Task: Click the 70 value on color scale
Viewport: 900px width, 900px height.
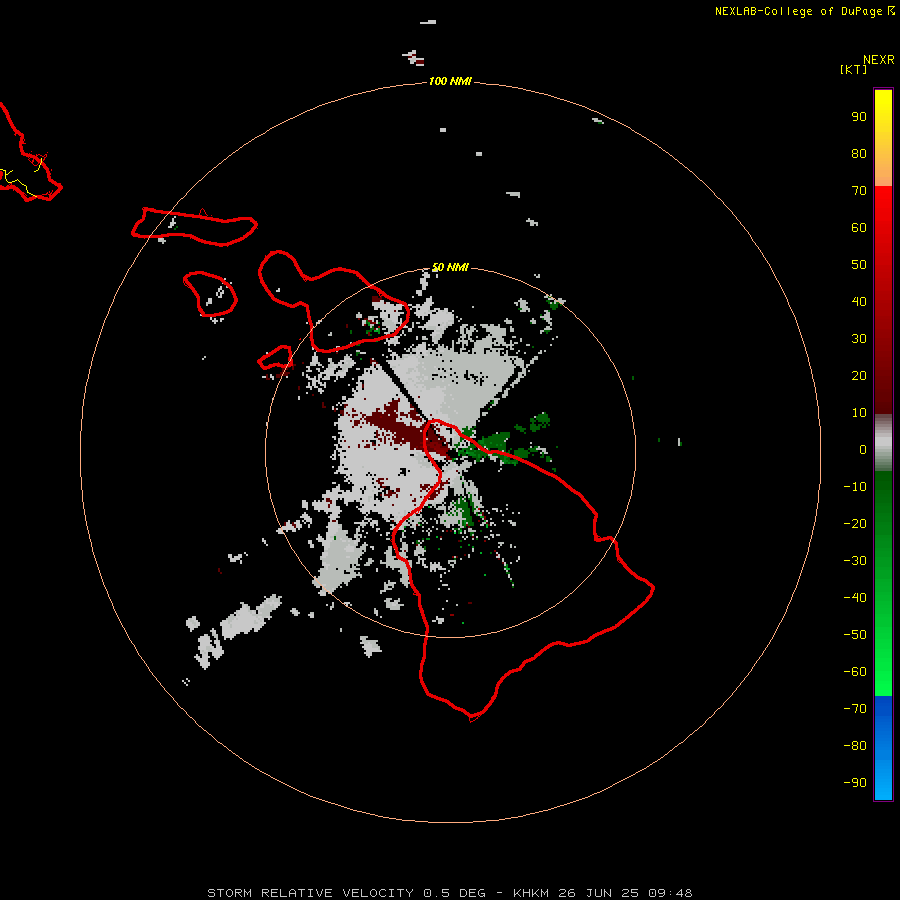Action: (x=859, y=191)
